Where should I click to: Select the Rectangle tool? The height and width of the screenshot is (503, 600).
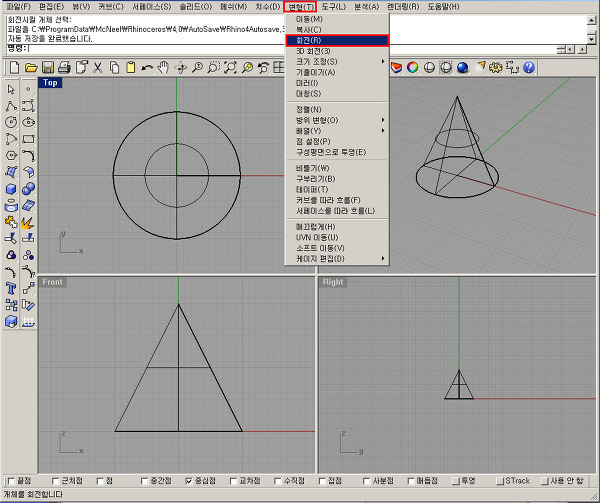[28, 139]
